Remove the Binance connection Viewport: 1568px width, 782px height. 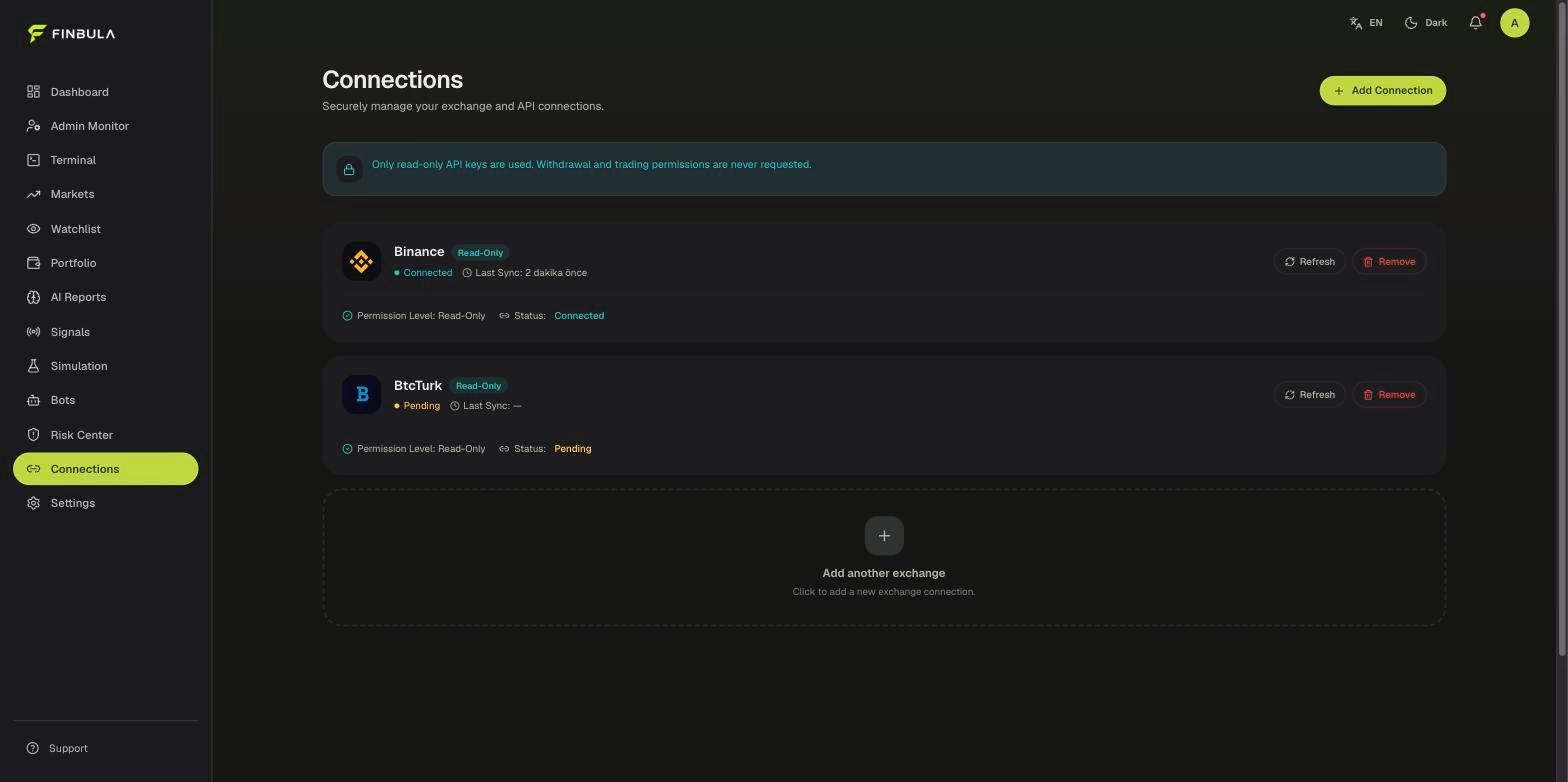pos(1389,262)
